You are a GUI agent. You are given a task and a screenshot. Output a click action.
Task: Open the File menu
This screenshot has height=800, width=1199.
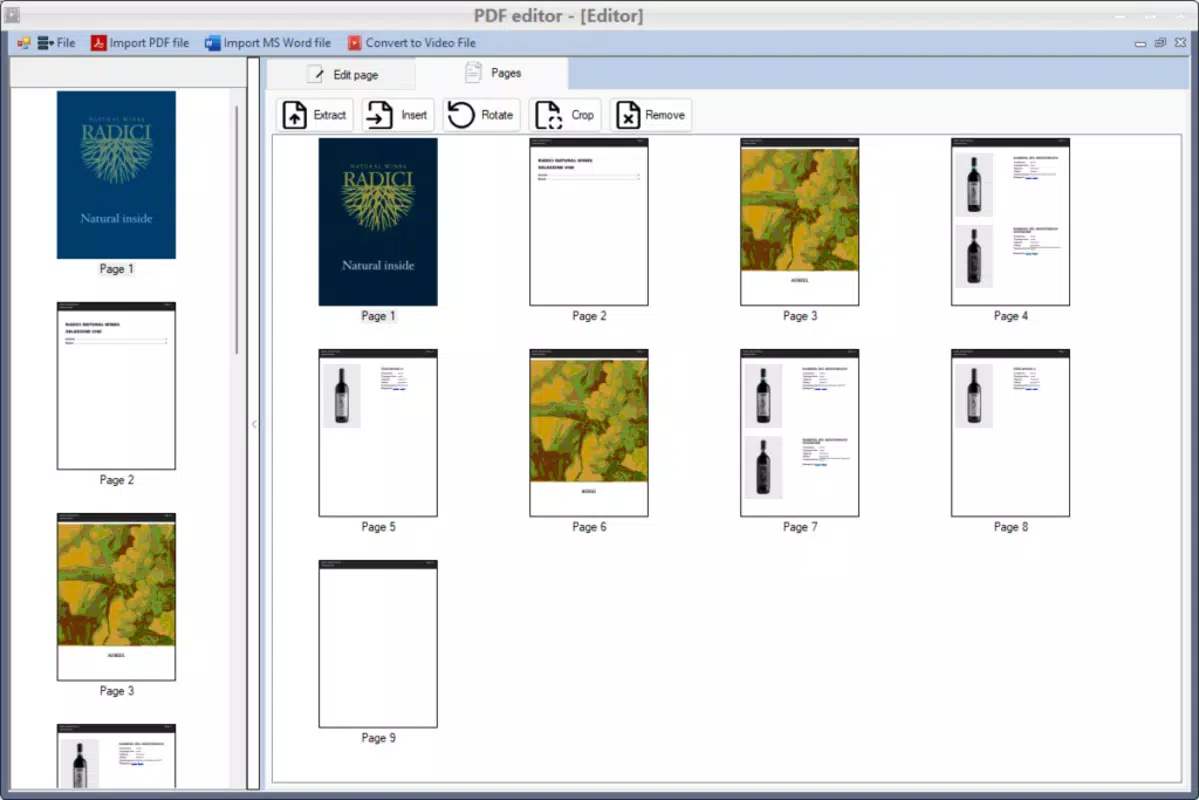point(66,43)
